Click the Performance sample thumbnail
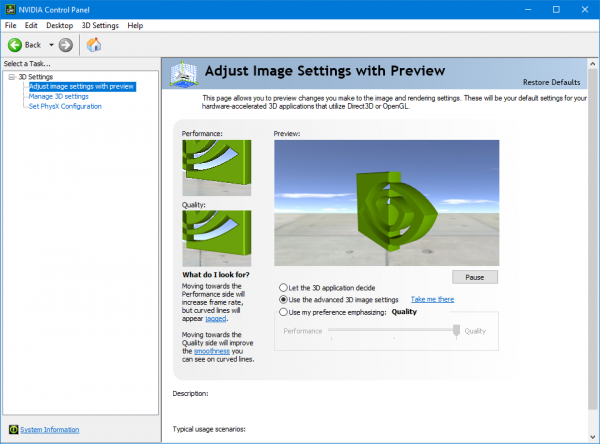Image resolution: width=600 pixels, height=444 pixels. click(217, 168)
